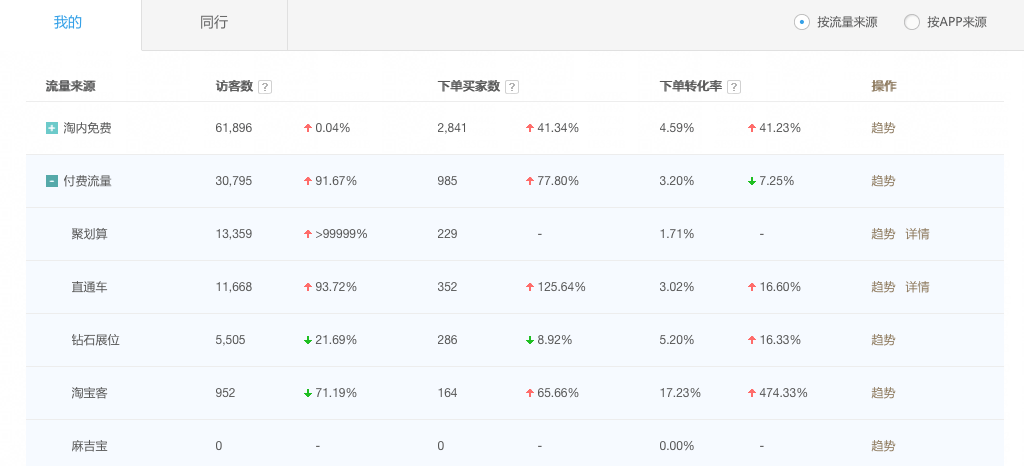
Task: Click the buyer count 985
Action: click(447, 181)
